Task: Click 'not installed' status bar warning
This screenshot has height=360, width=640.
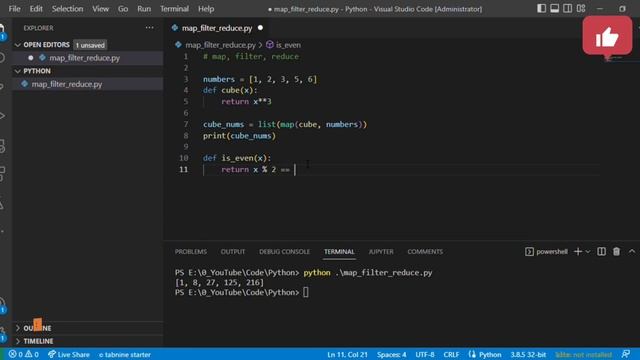Action: click(584, 354)
